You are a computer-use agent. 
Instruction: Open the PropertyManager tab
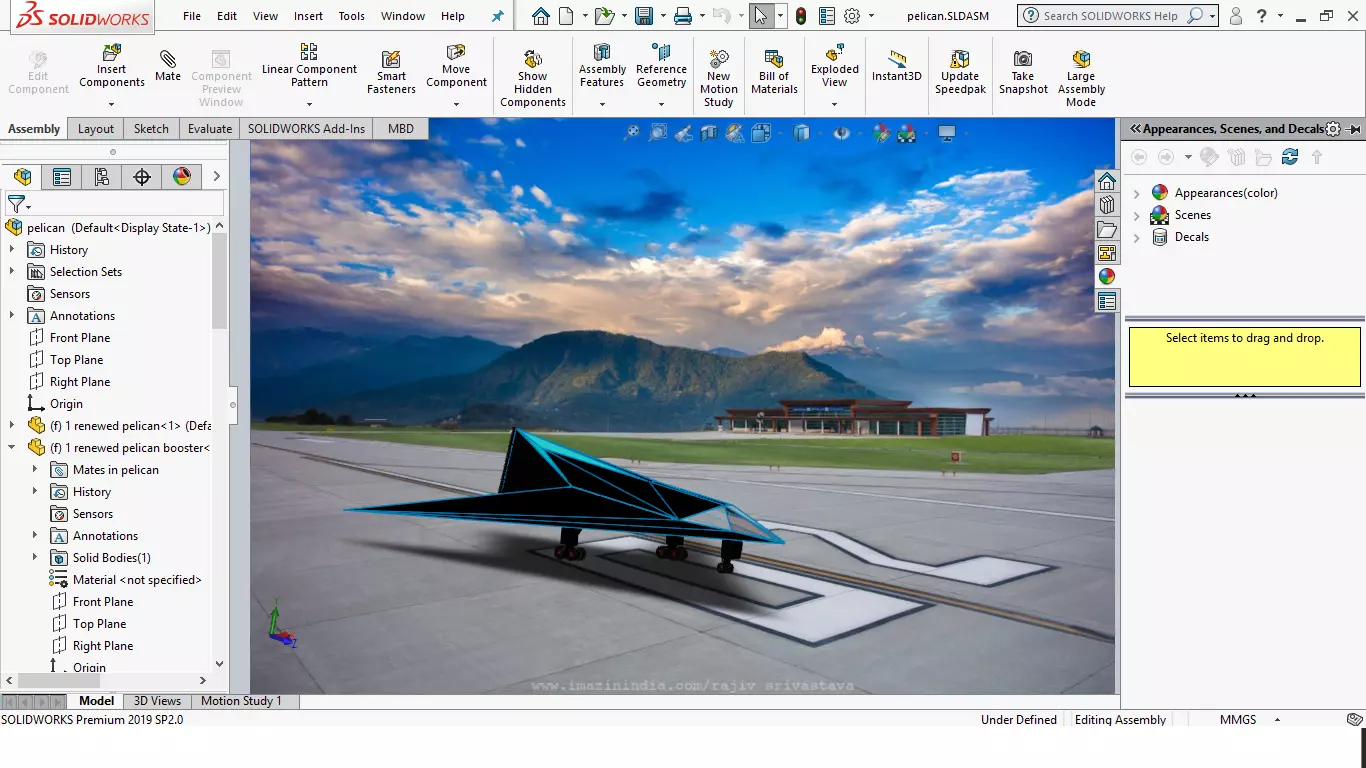[x=62, y=177]
